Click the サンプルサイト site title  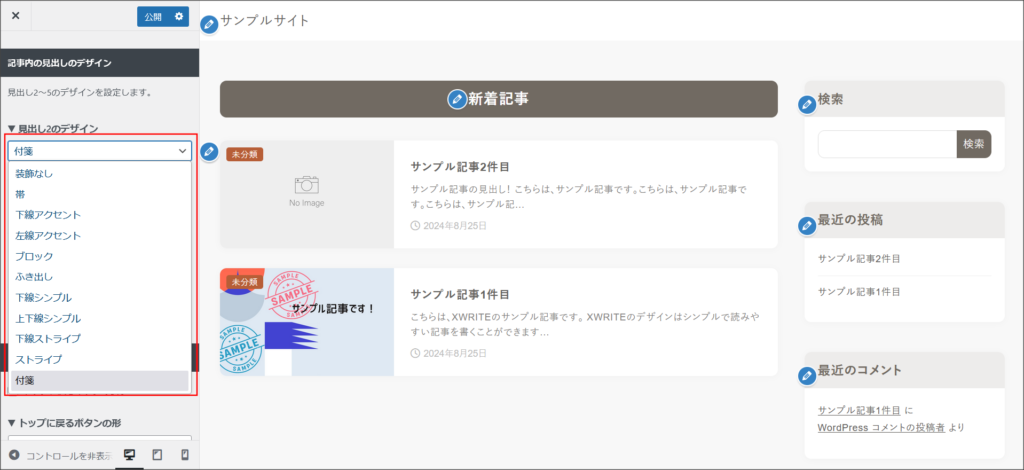[x=264, y=20]
